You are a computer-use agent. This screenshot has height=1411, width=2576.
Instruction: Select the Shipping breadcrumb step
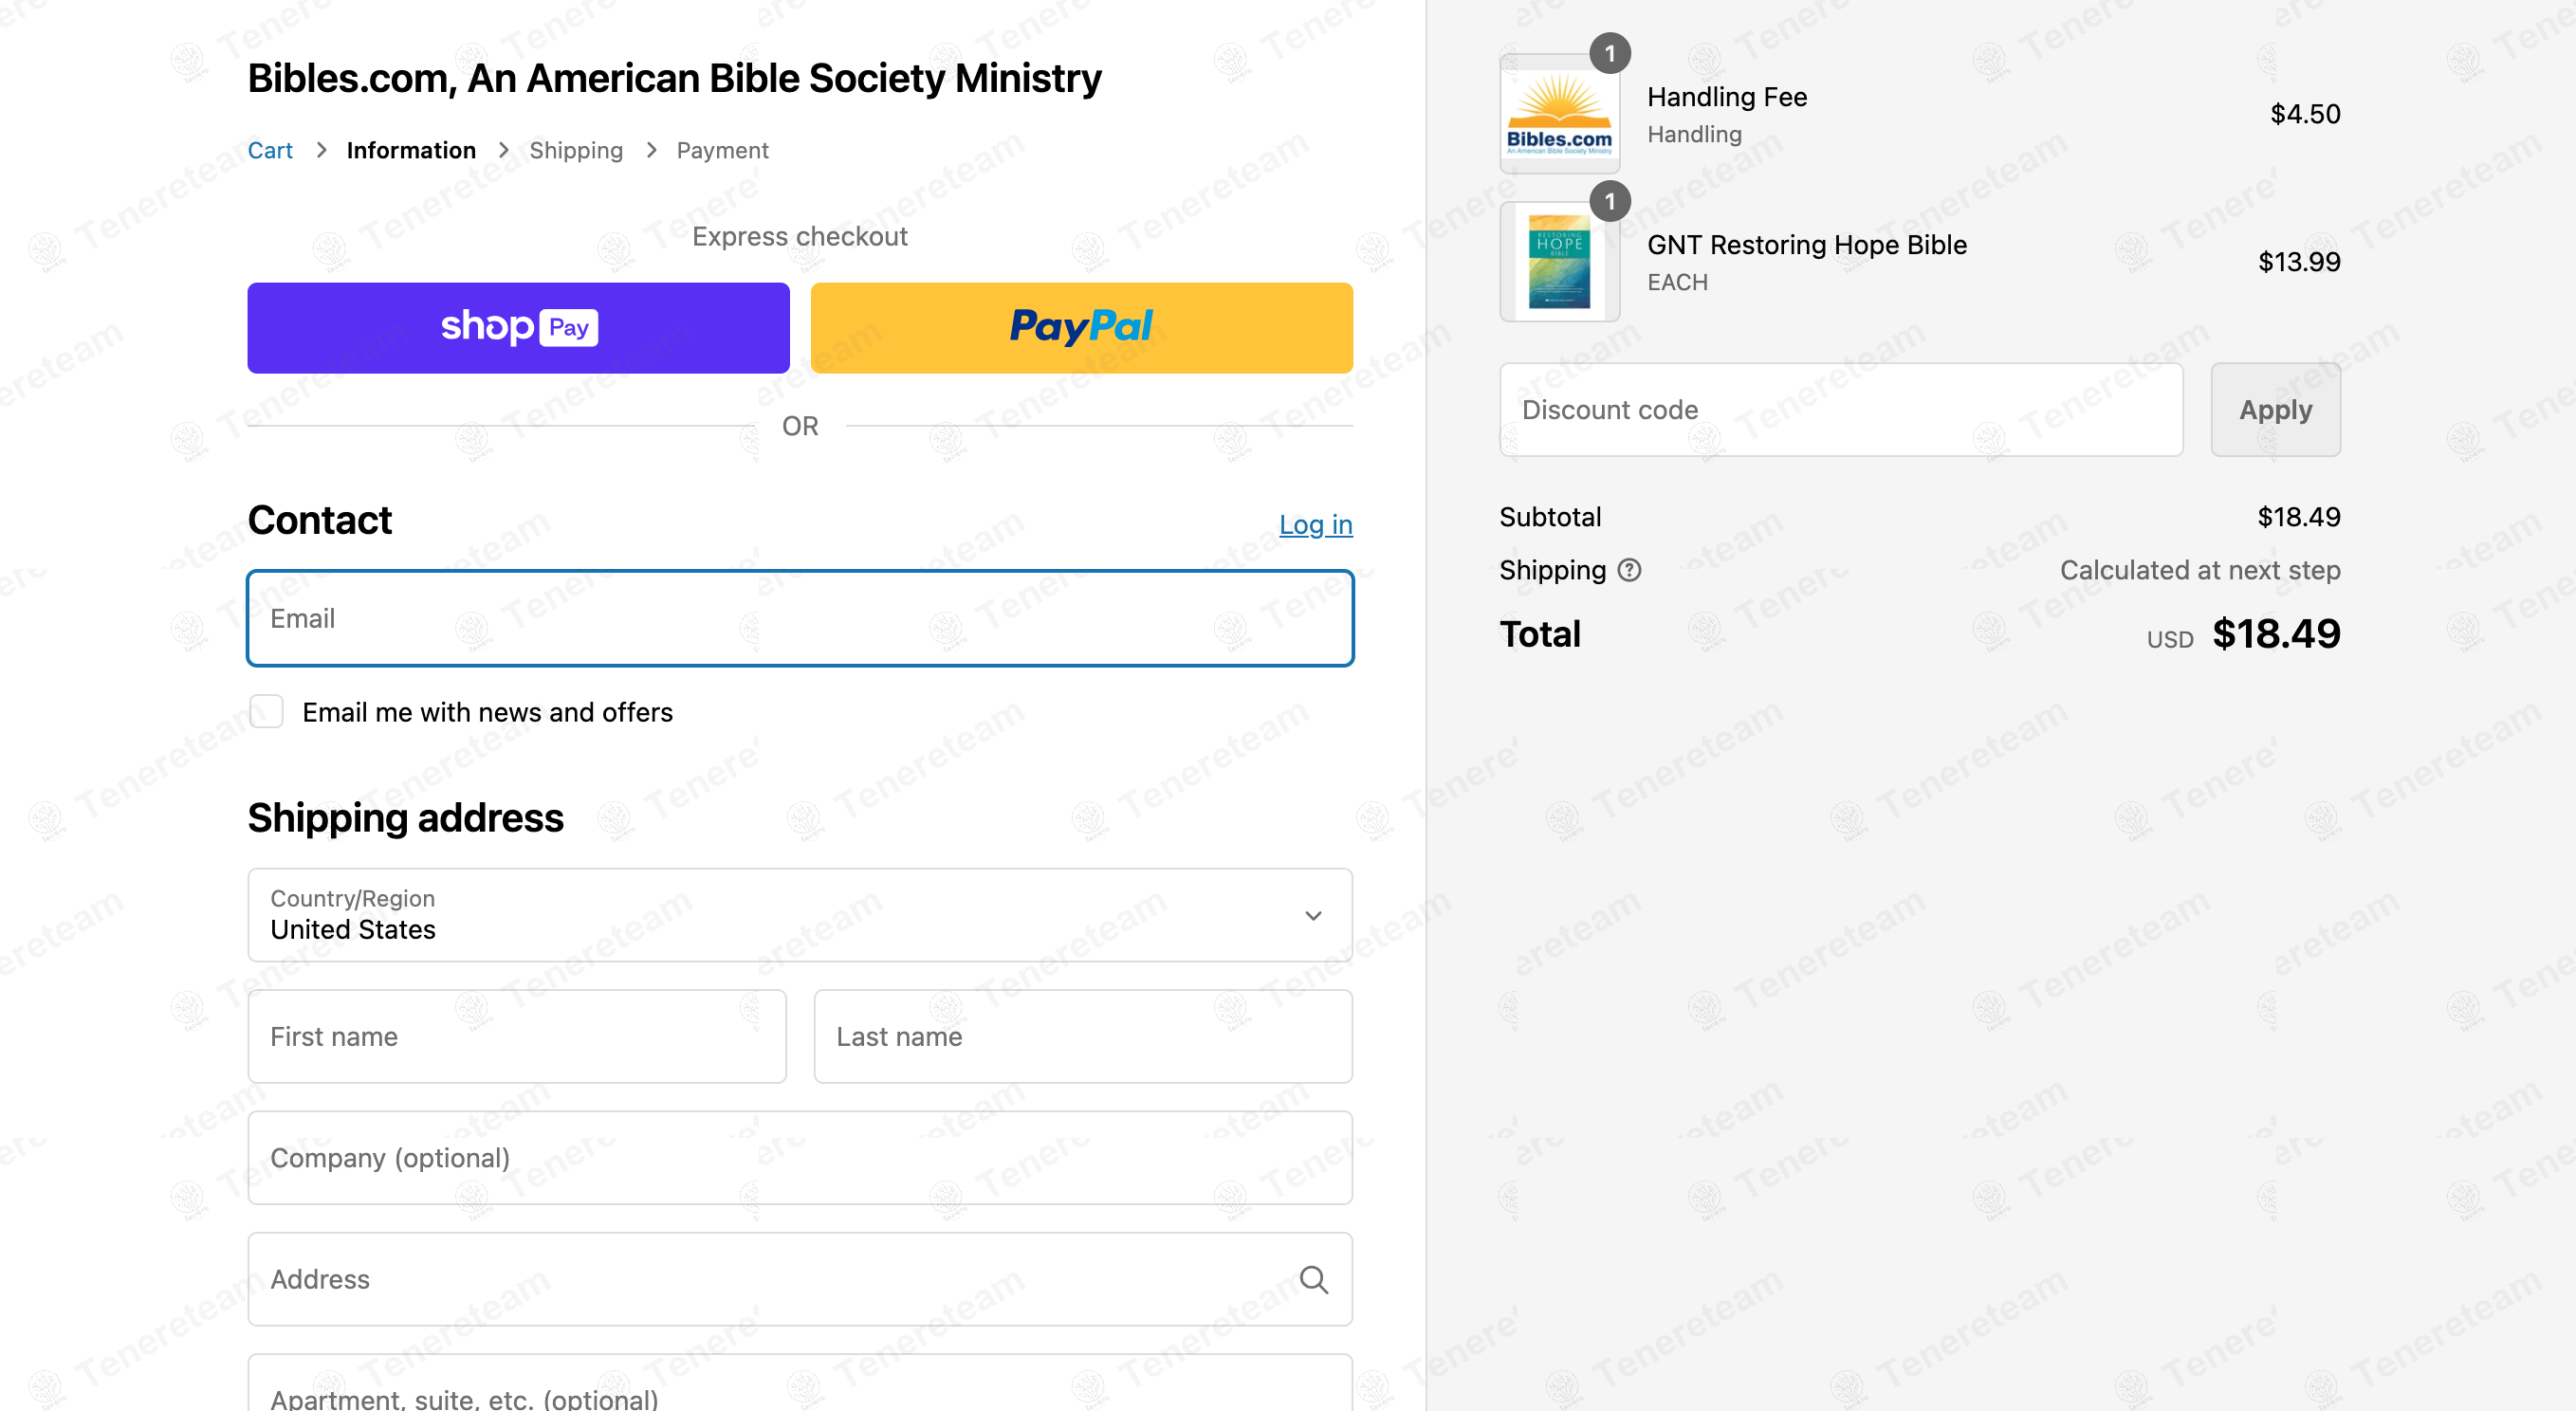(576, 150)
